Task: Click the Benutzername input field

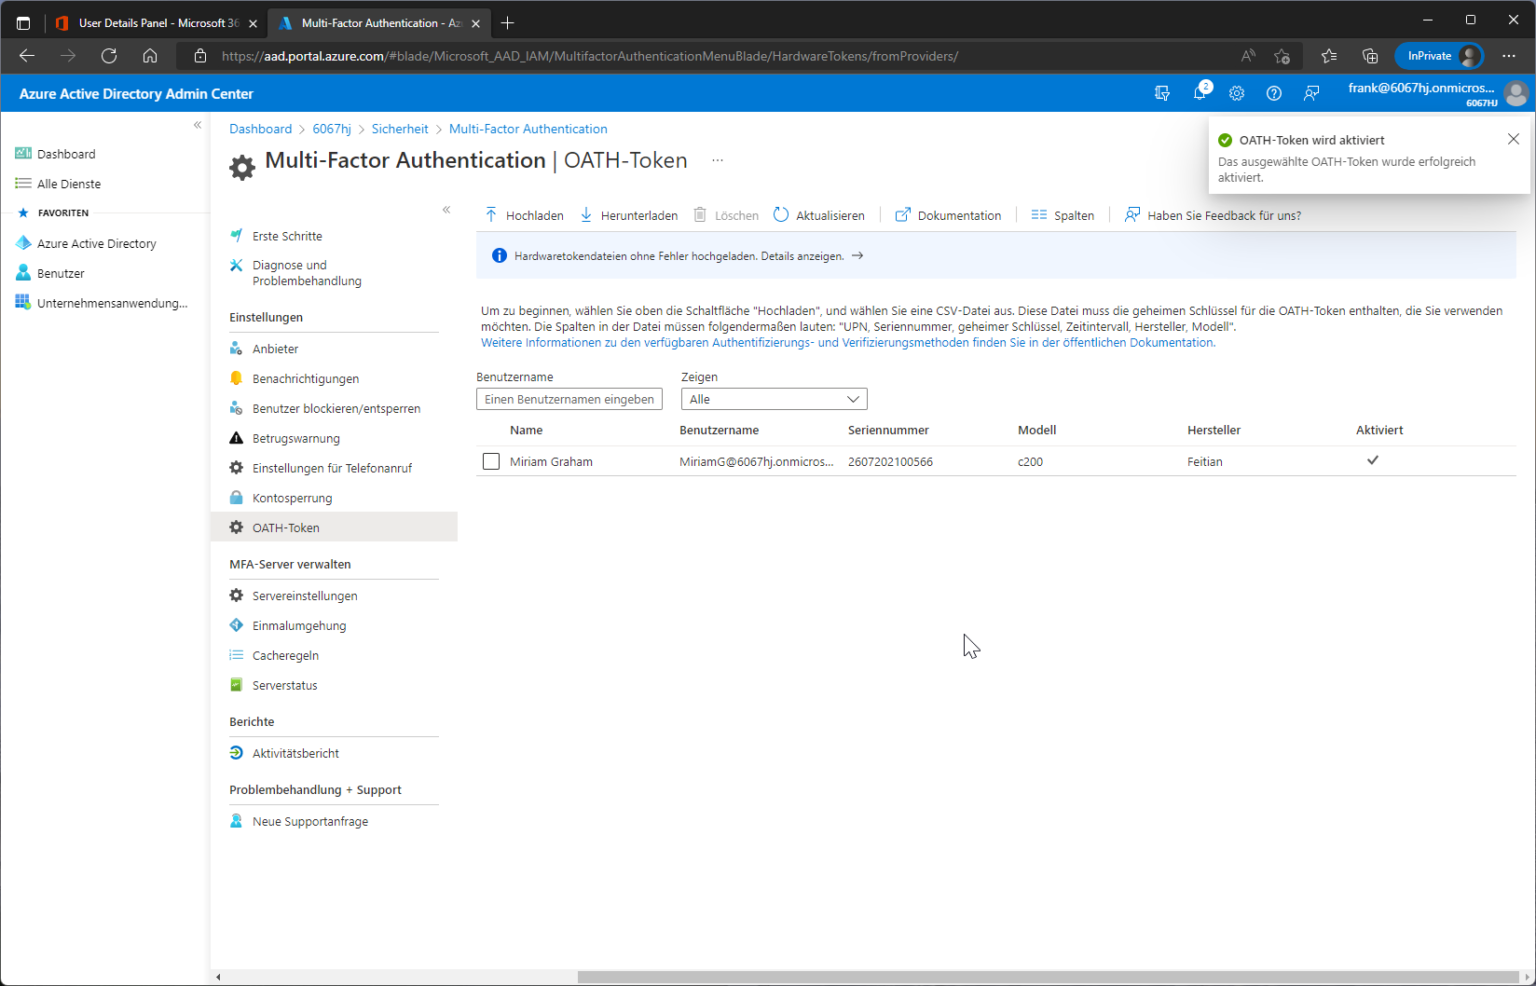Action: 569,398
